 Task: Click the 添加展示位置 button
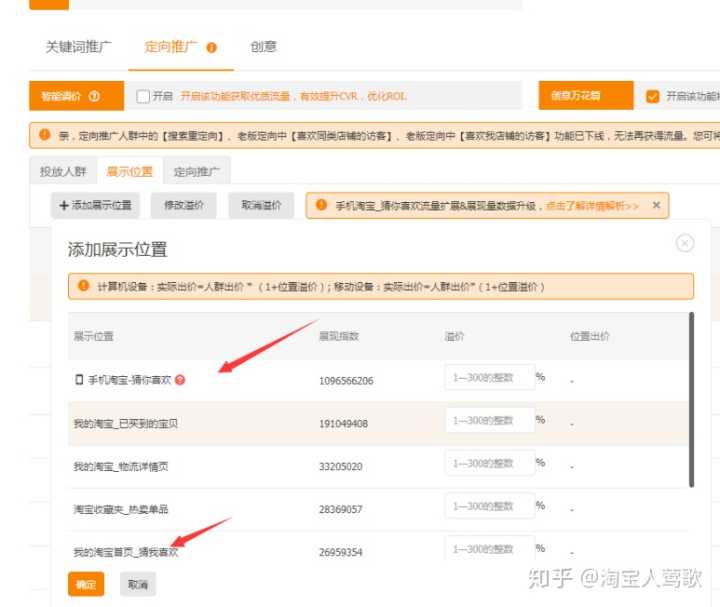click(95, 205)
